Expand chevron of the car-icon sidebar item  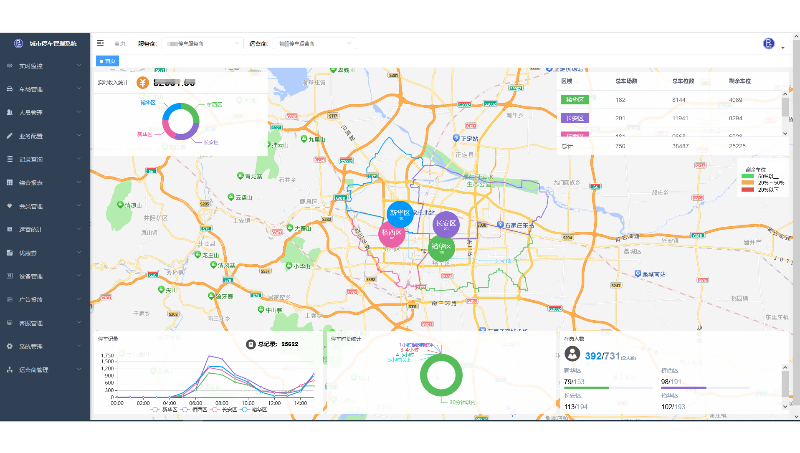click(79, 89)
